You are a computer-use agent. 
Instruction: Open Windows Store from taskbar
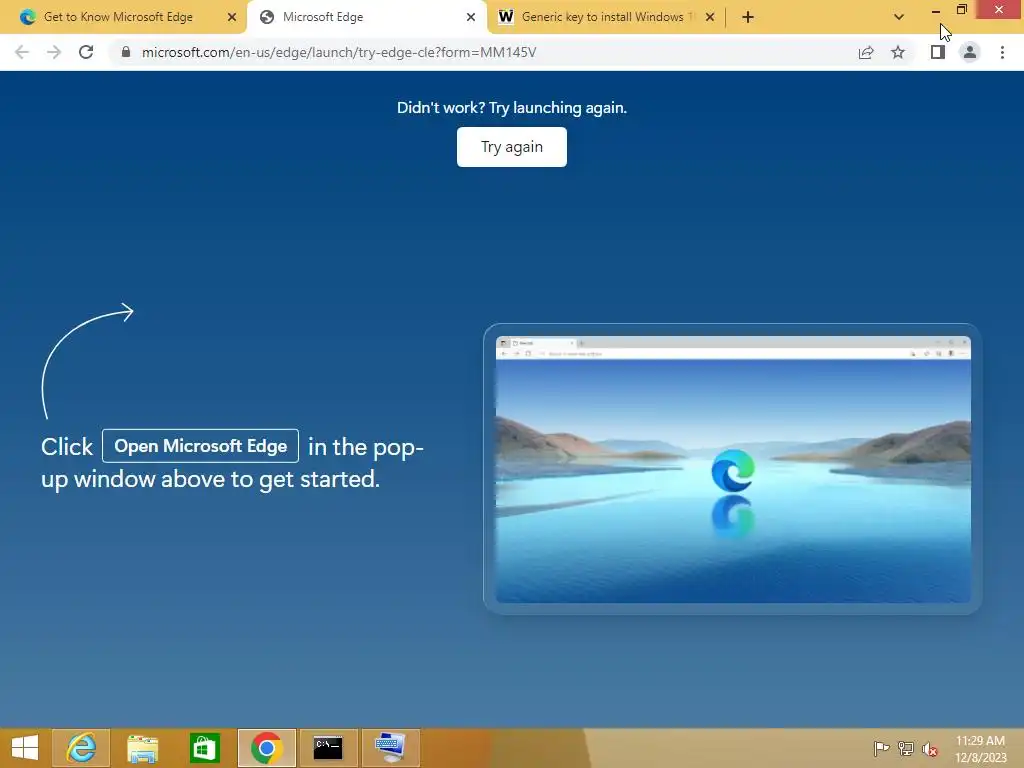(204, 748)
